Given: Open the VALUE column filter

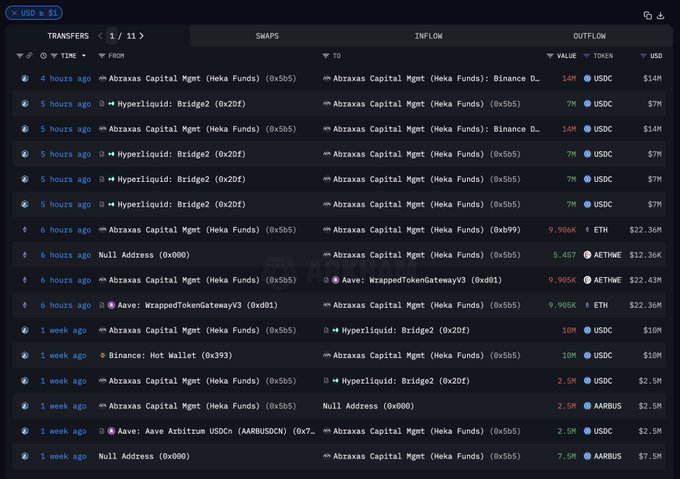Looking at the screenshot, I should pyautogui.click(x=550, y=56).
